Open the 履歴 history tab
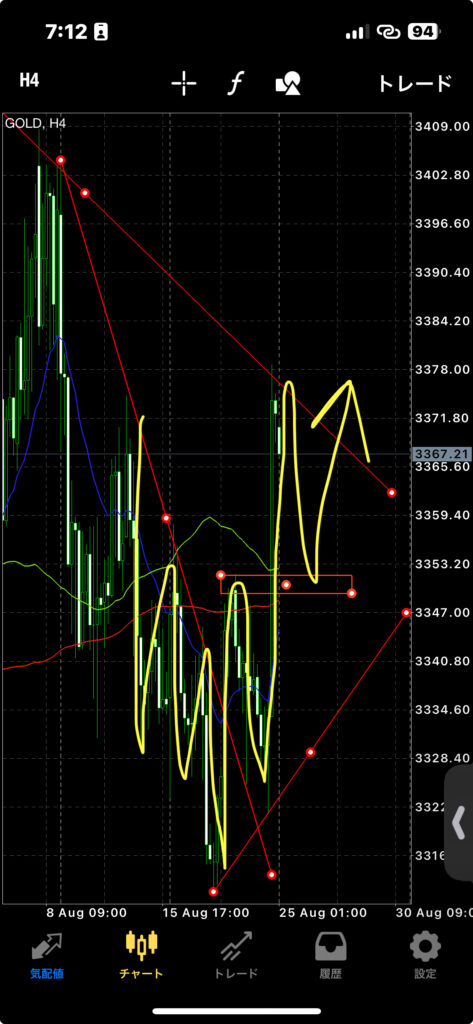Viewport: 473px width, 1024px height. pos(331,955)
